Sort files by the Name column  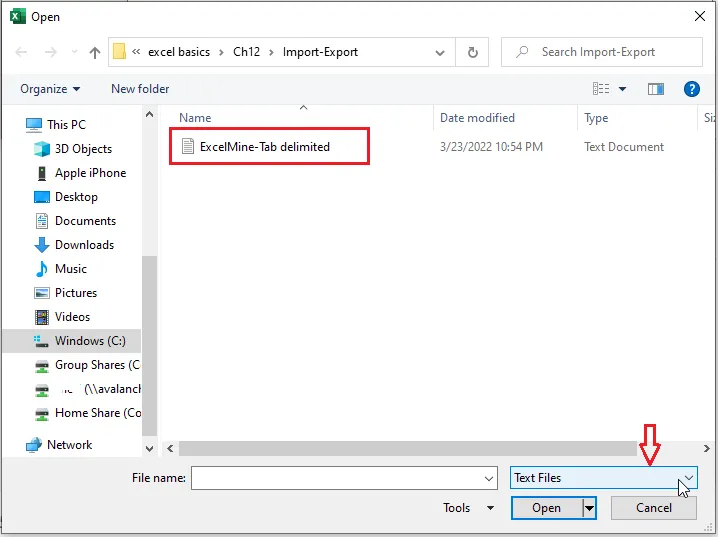(x=195, y=118)
